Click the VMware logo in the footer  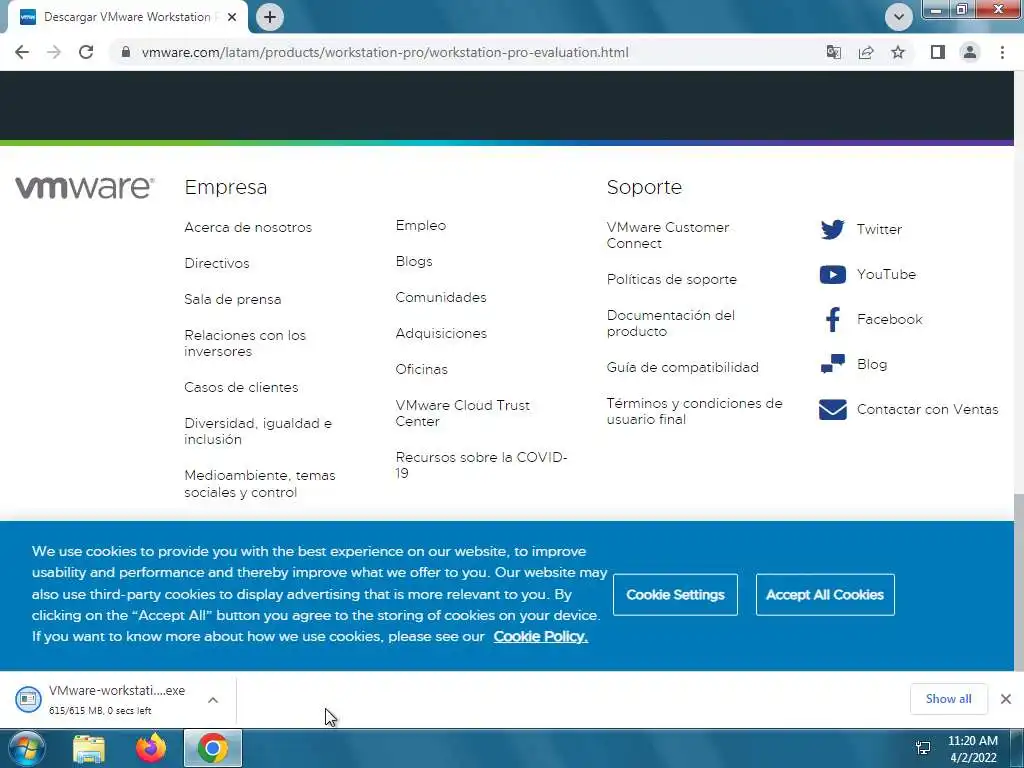[x=85, y=187]
